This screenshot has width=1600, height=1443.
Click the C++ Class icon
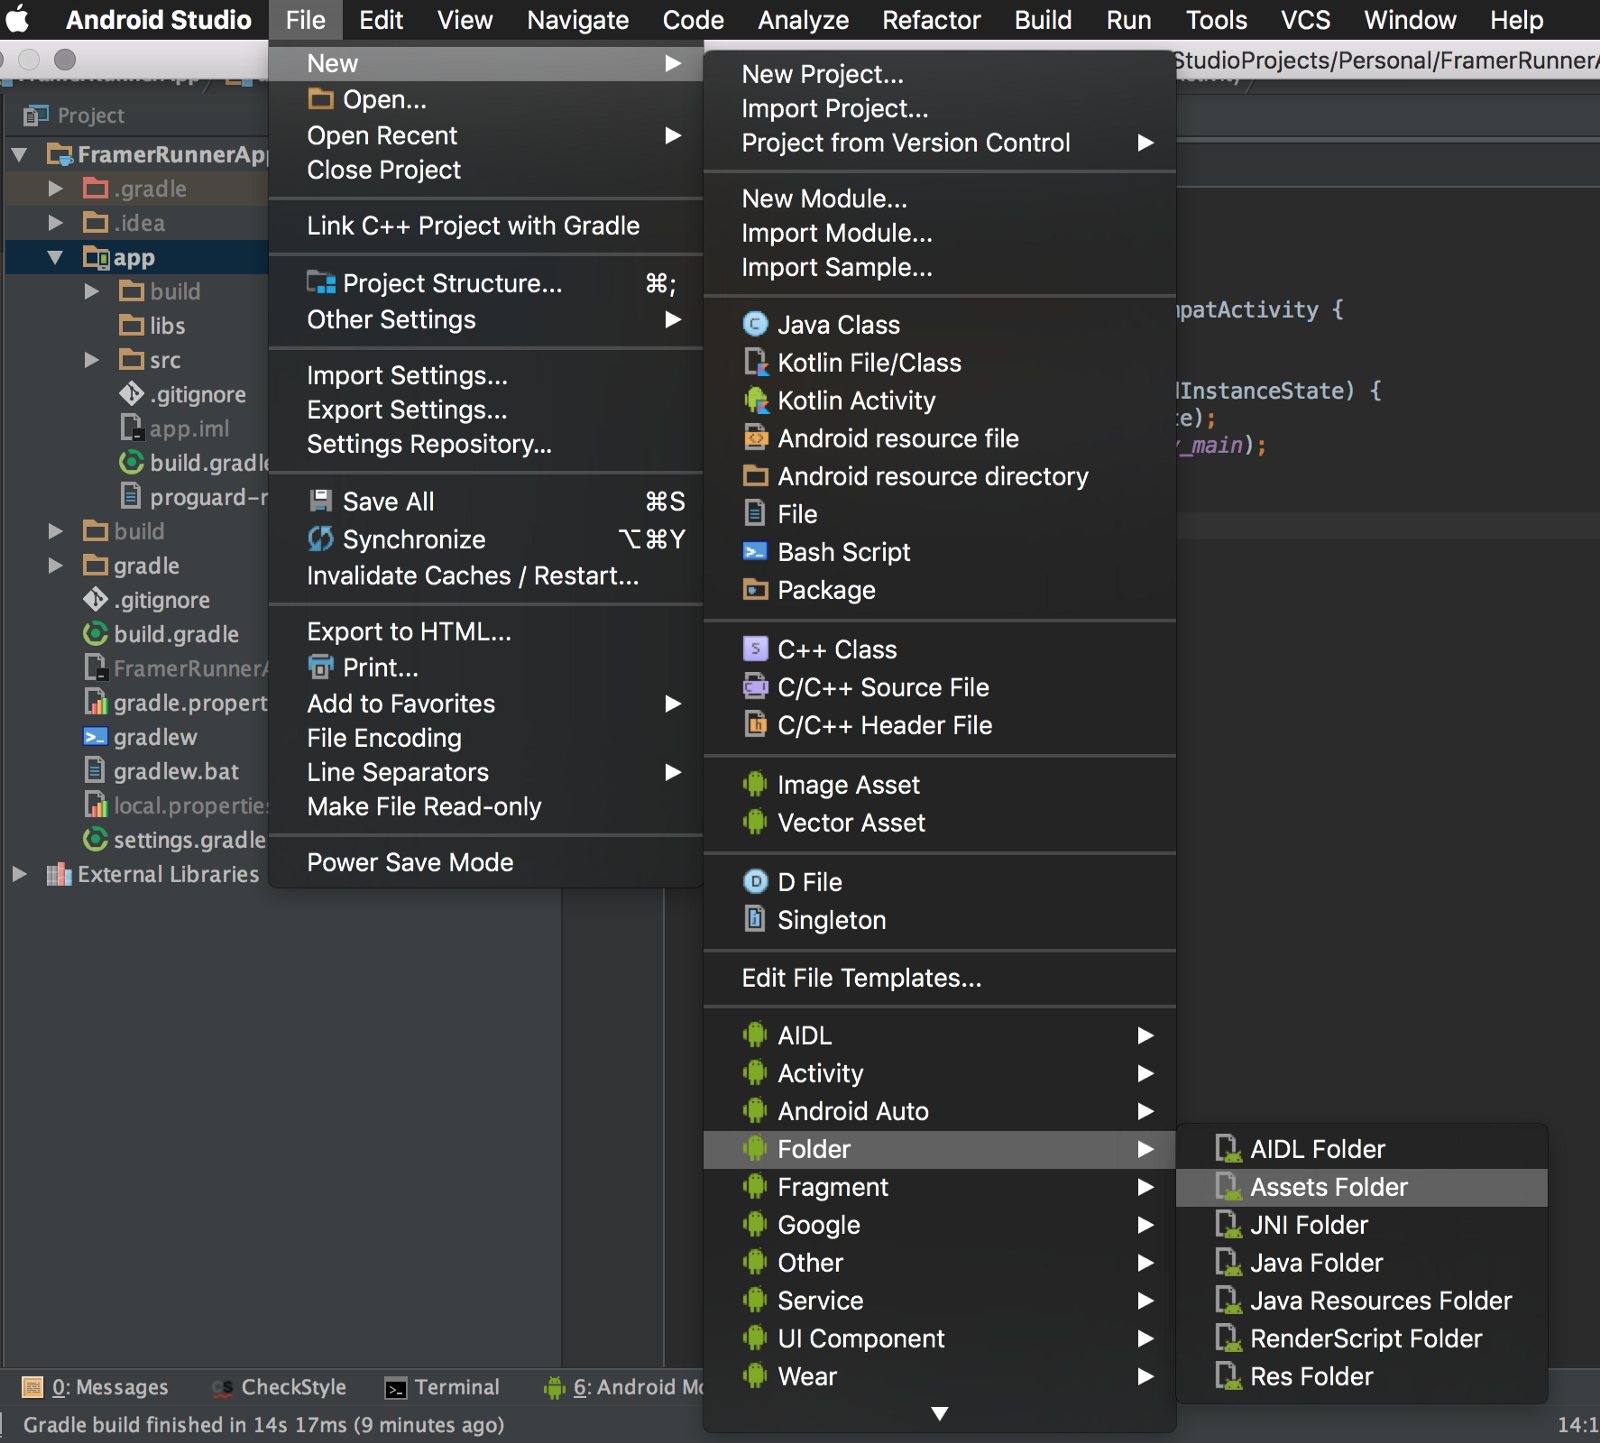pos(755,650)
